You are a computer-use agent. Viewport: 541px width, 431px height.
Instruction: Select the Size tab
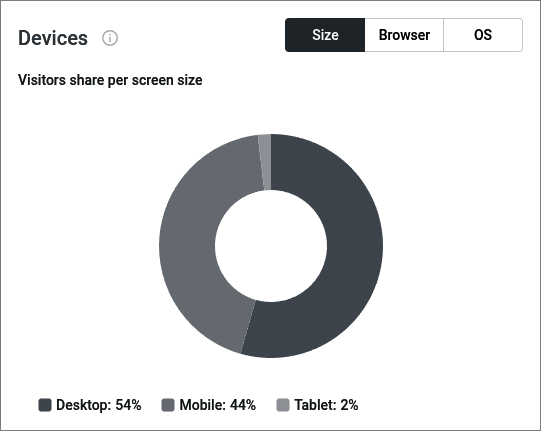tap(325, 35)
